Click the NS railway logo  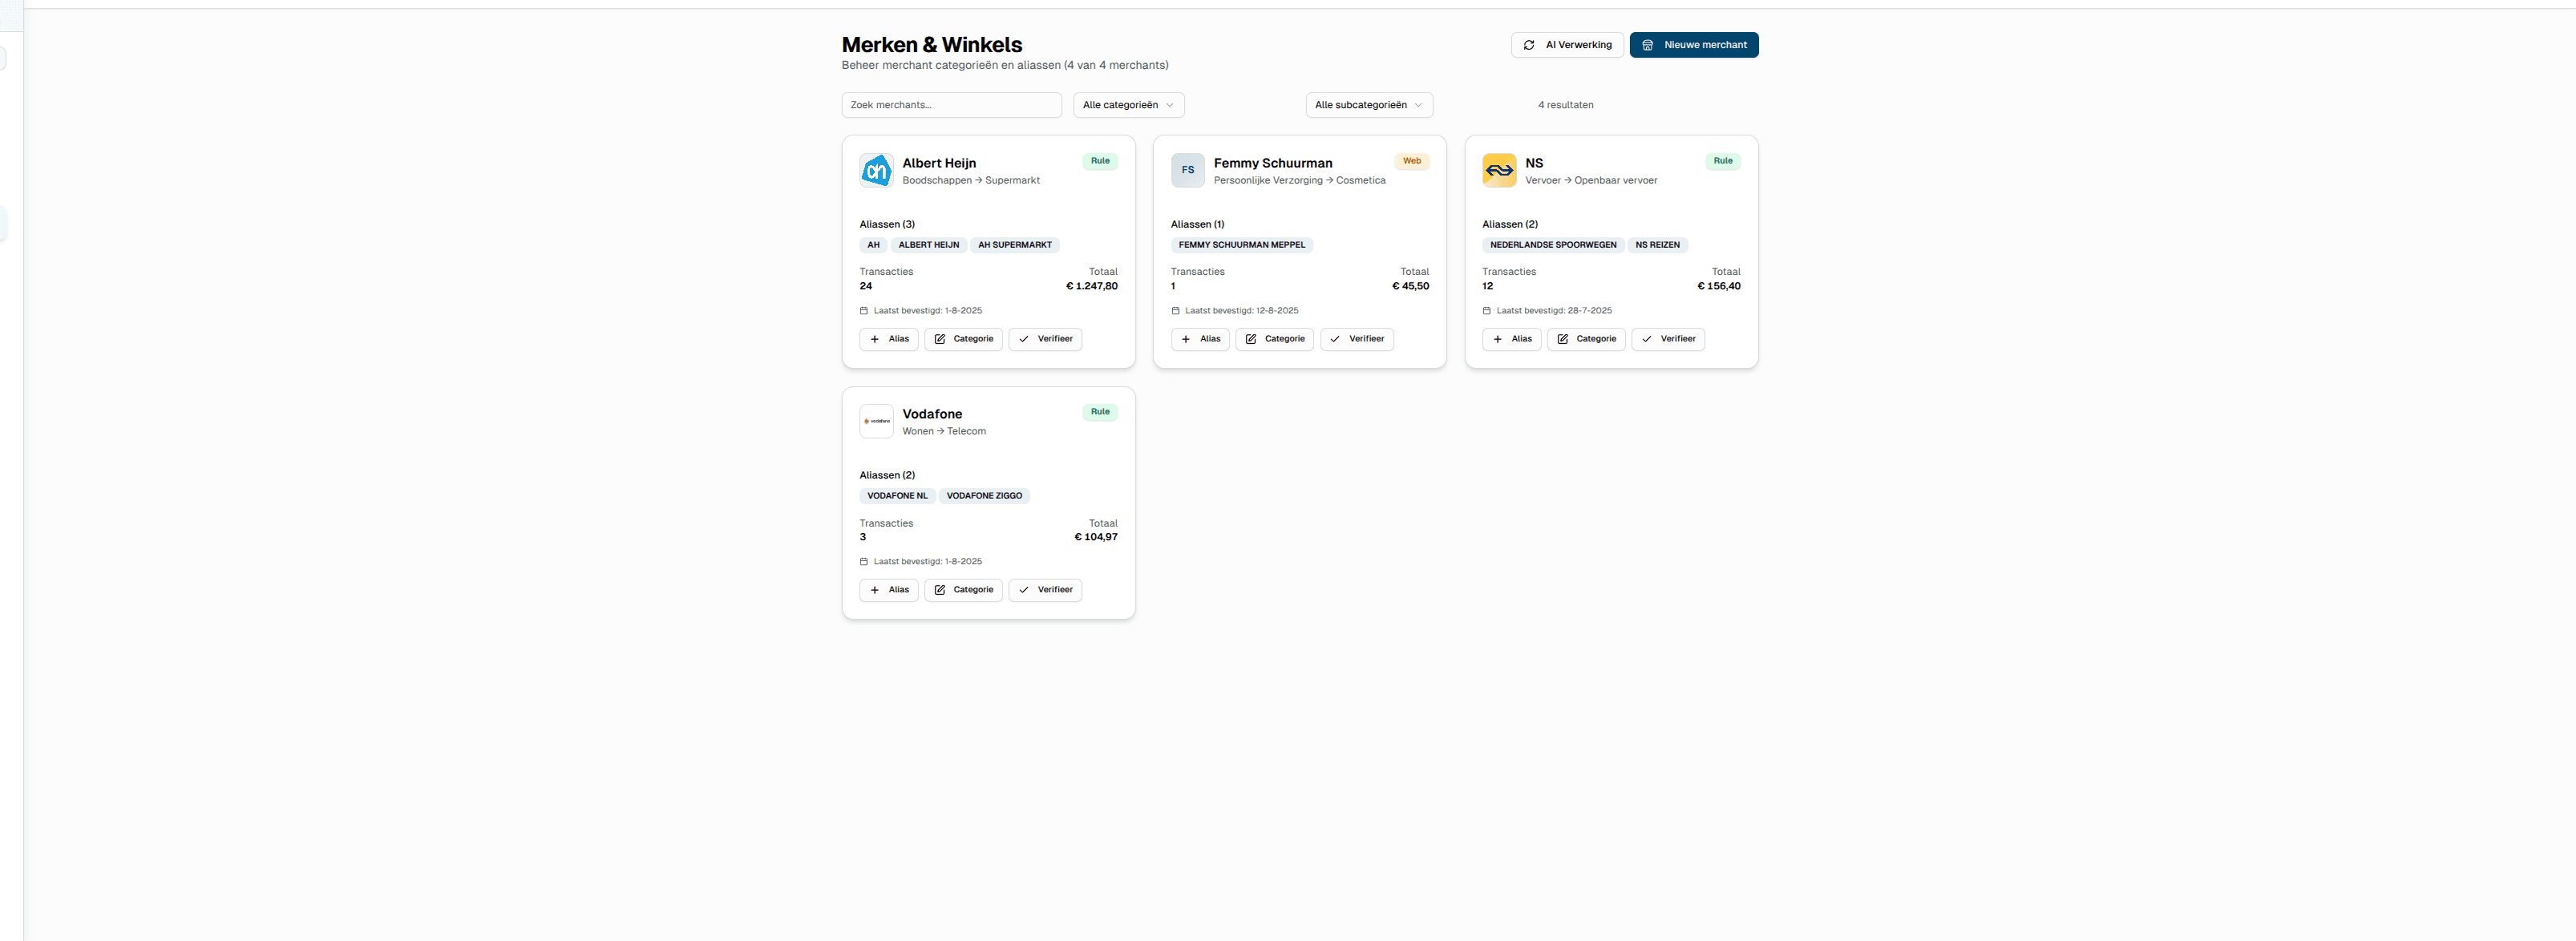coord(1499,170)
